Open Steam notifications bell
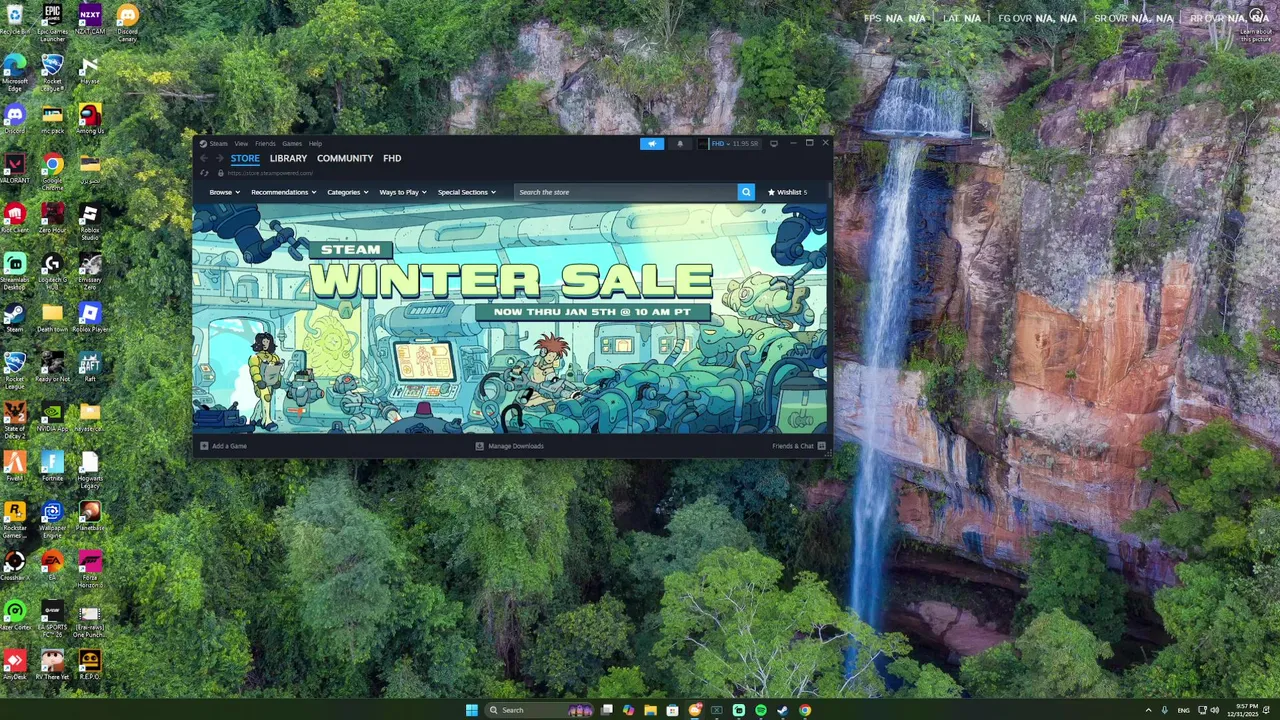This screenshot has height=720, width=1280. click(680, 144)
